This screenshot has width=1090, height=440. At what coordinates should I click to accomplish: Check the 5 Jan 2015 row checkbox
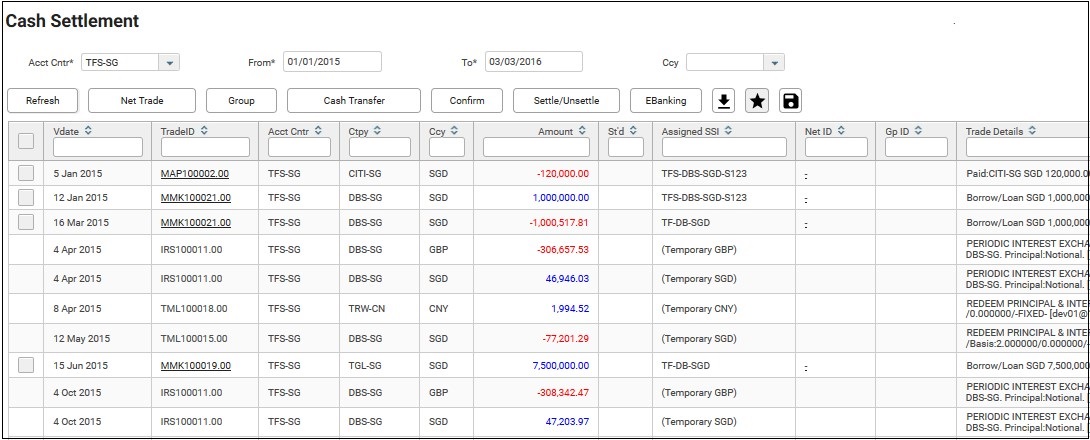pyautogui.click(x=26, y=172)
